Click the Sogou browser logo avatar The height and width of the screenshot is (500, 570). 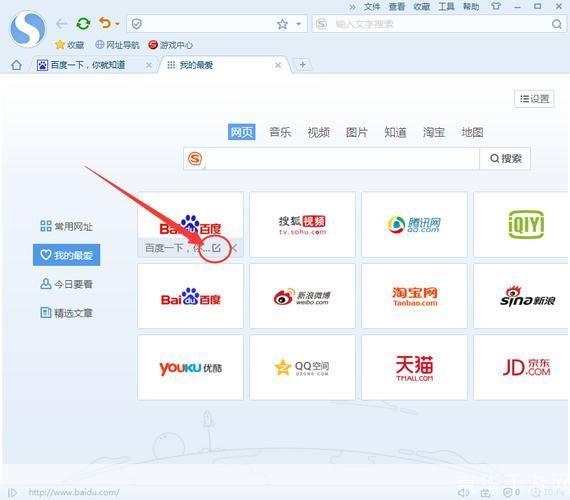point(28,28)
